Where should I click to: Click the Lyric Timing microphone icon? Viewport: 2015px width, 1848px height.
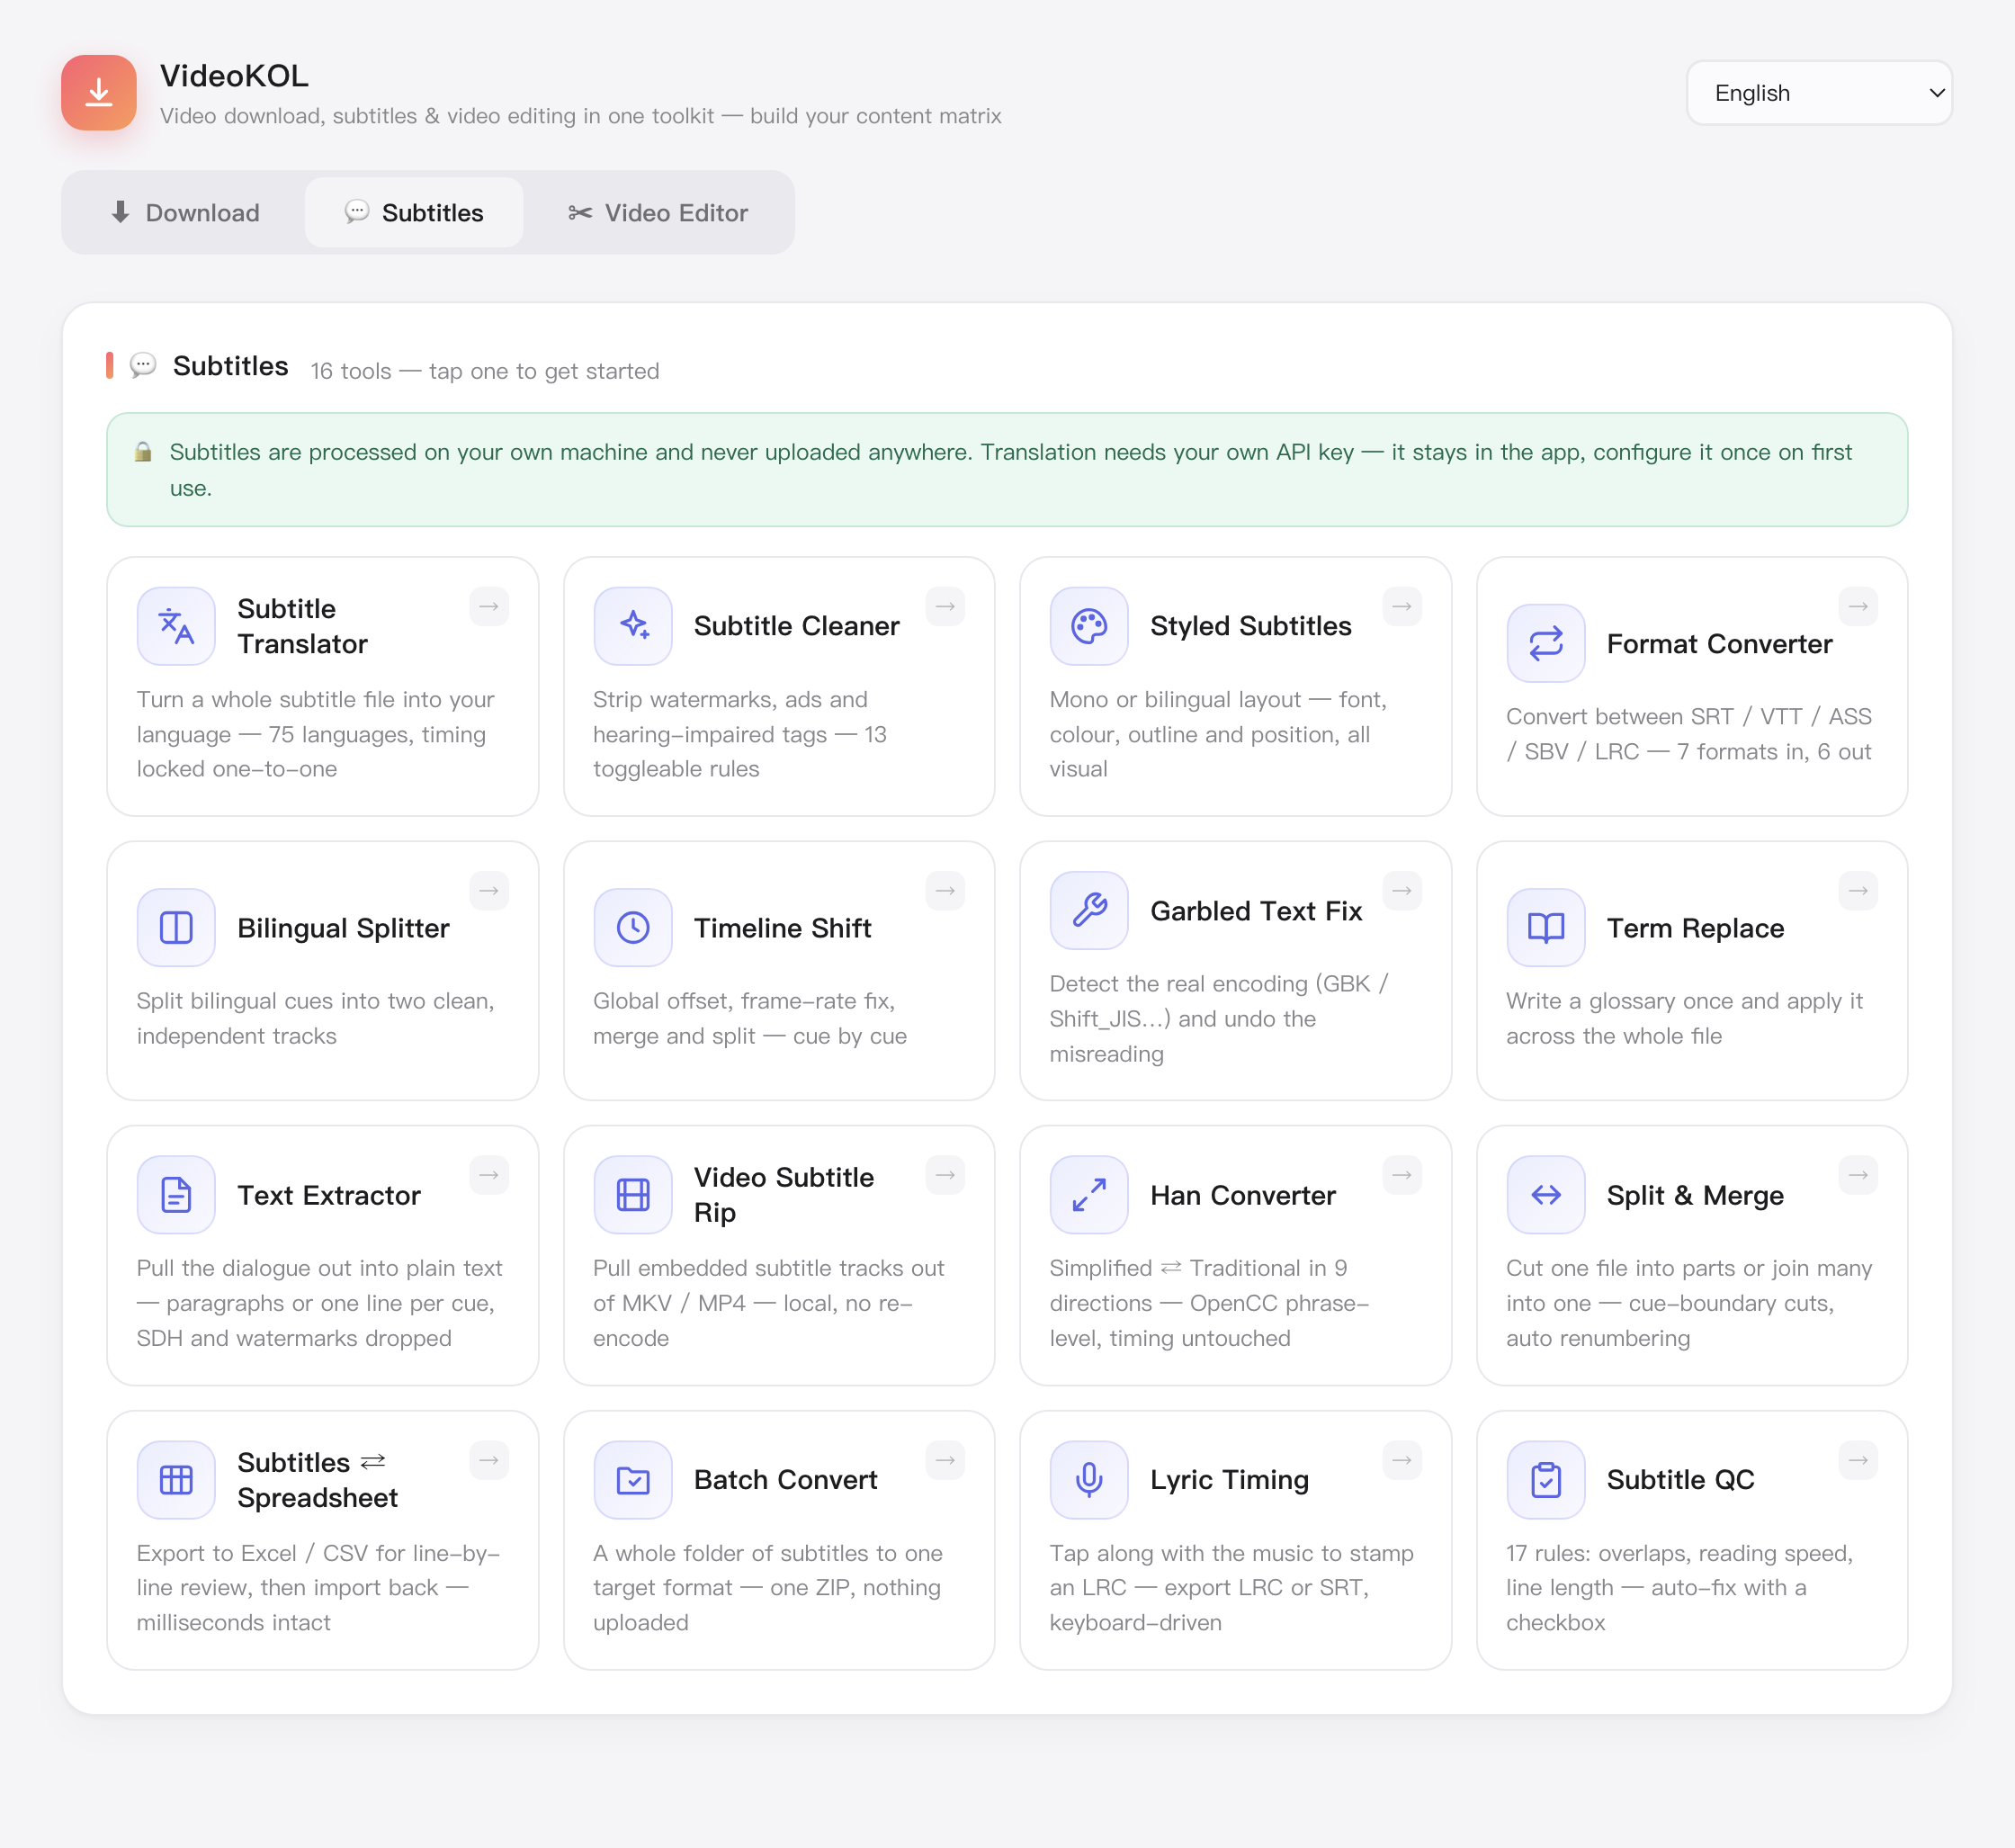1089,1480
